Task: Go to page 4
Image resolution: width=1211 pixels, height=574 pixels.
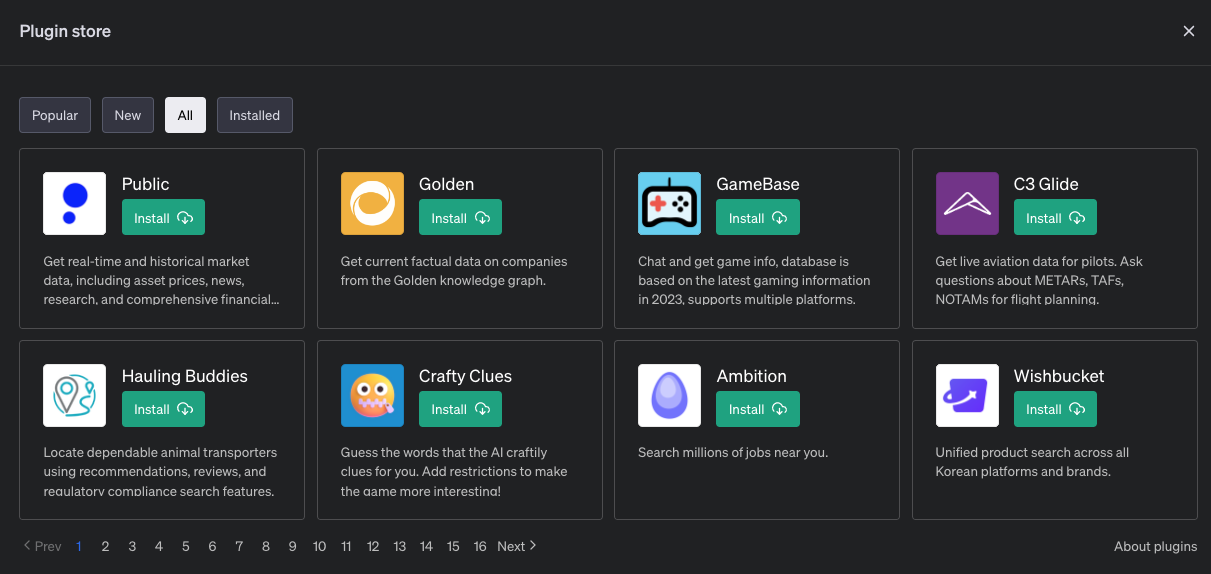Action: (x=159, y=546)
